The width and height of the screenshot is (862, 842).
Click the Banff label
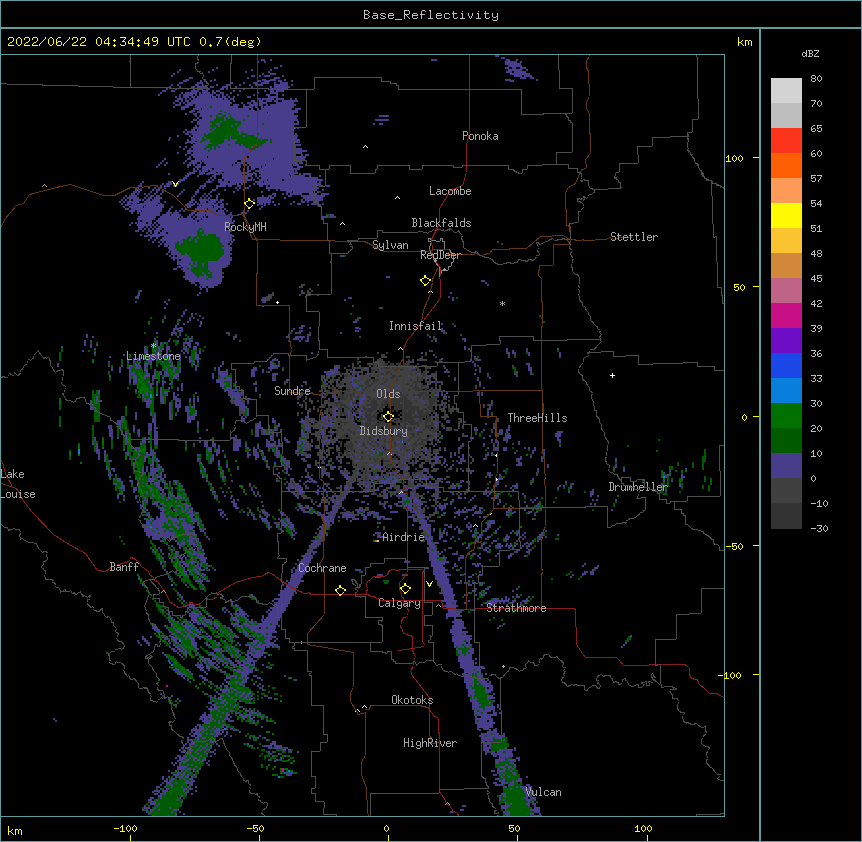124,567
